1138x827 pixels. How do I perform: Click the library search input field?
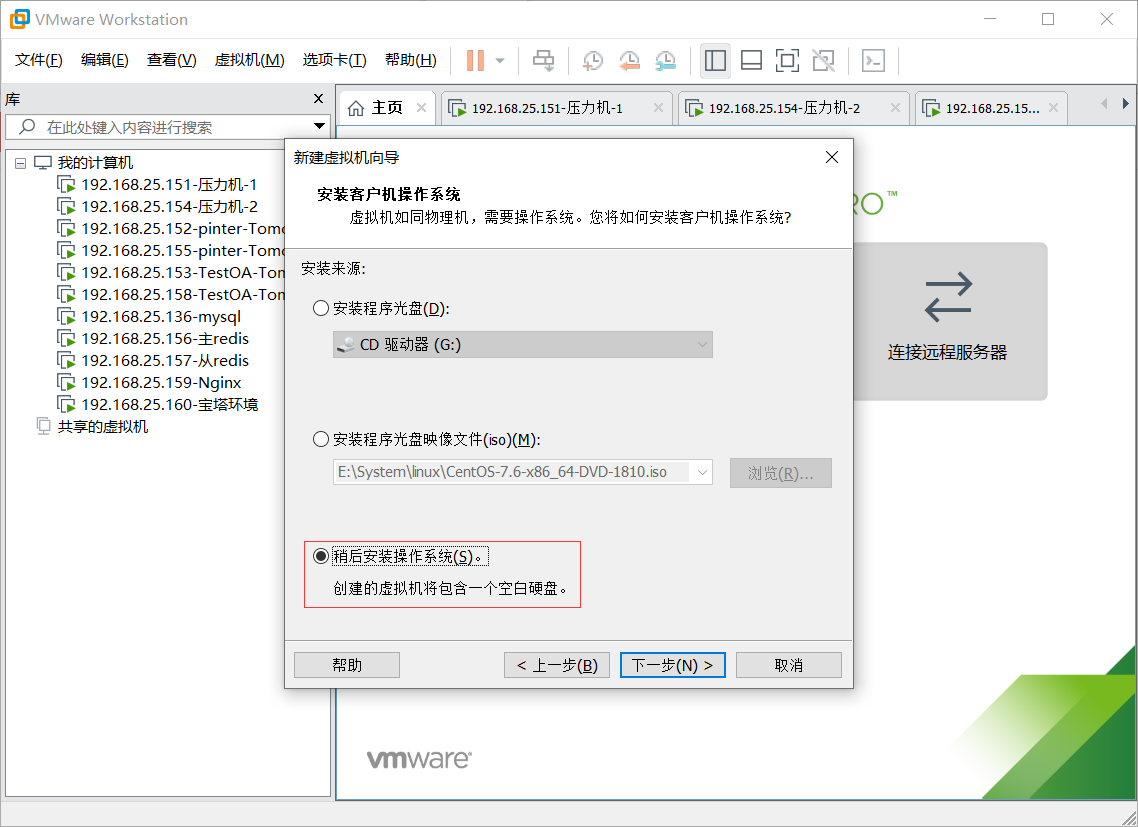168,127
